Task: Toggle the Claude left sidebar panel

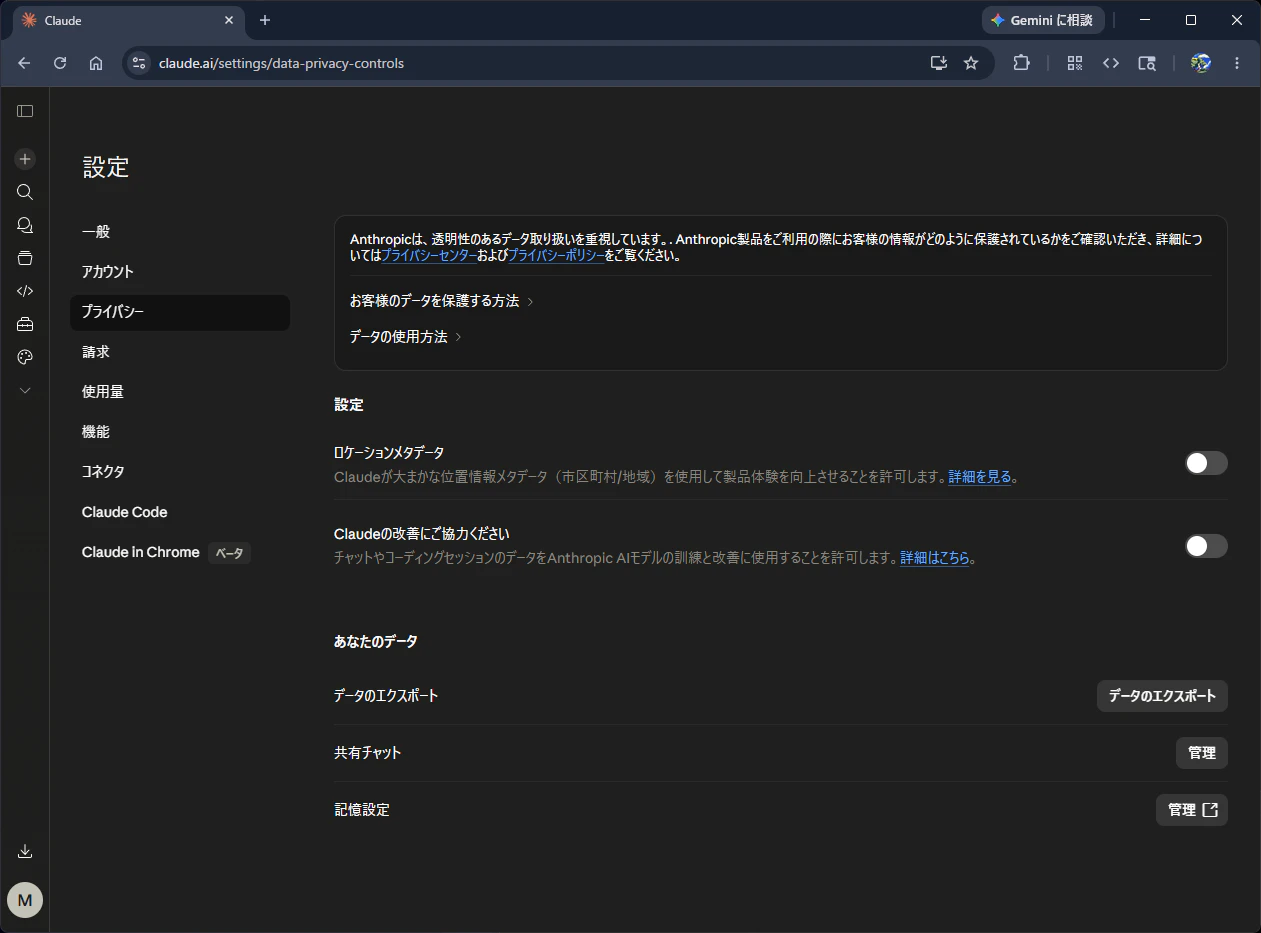Action: (x=25, y=111)
